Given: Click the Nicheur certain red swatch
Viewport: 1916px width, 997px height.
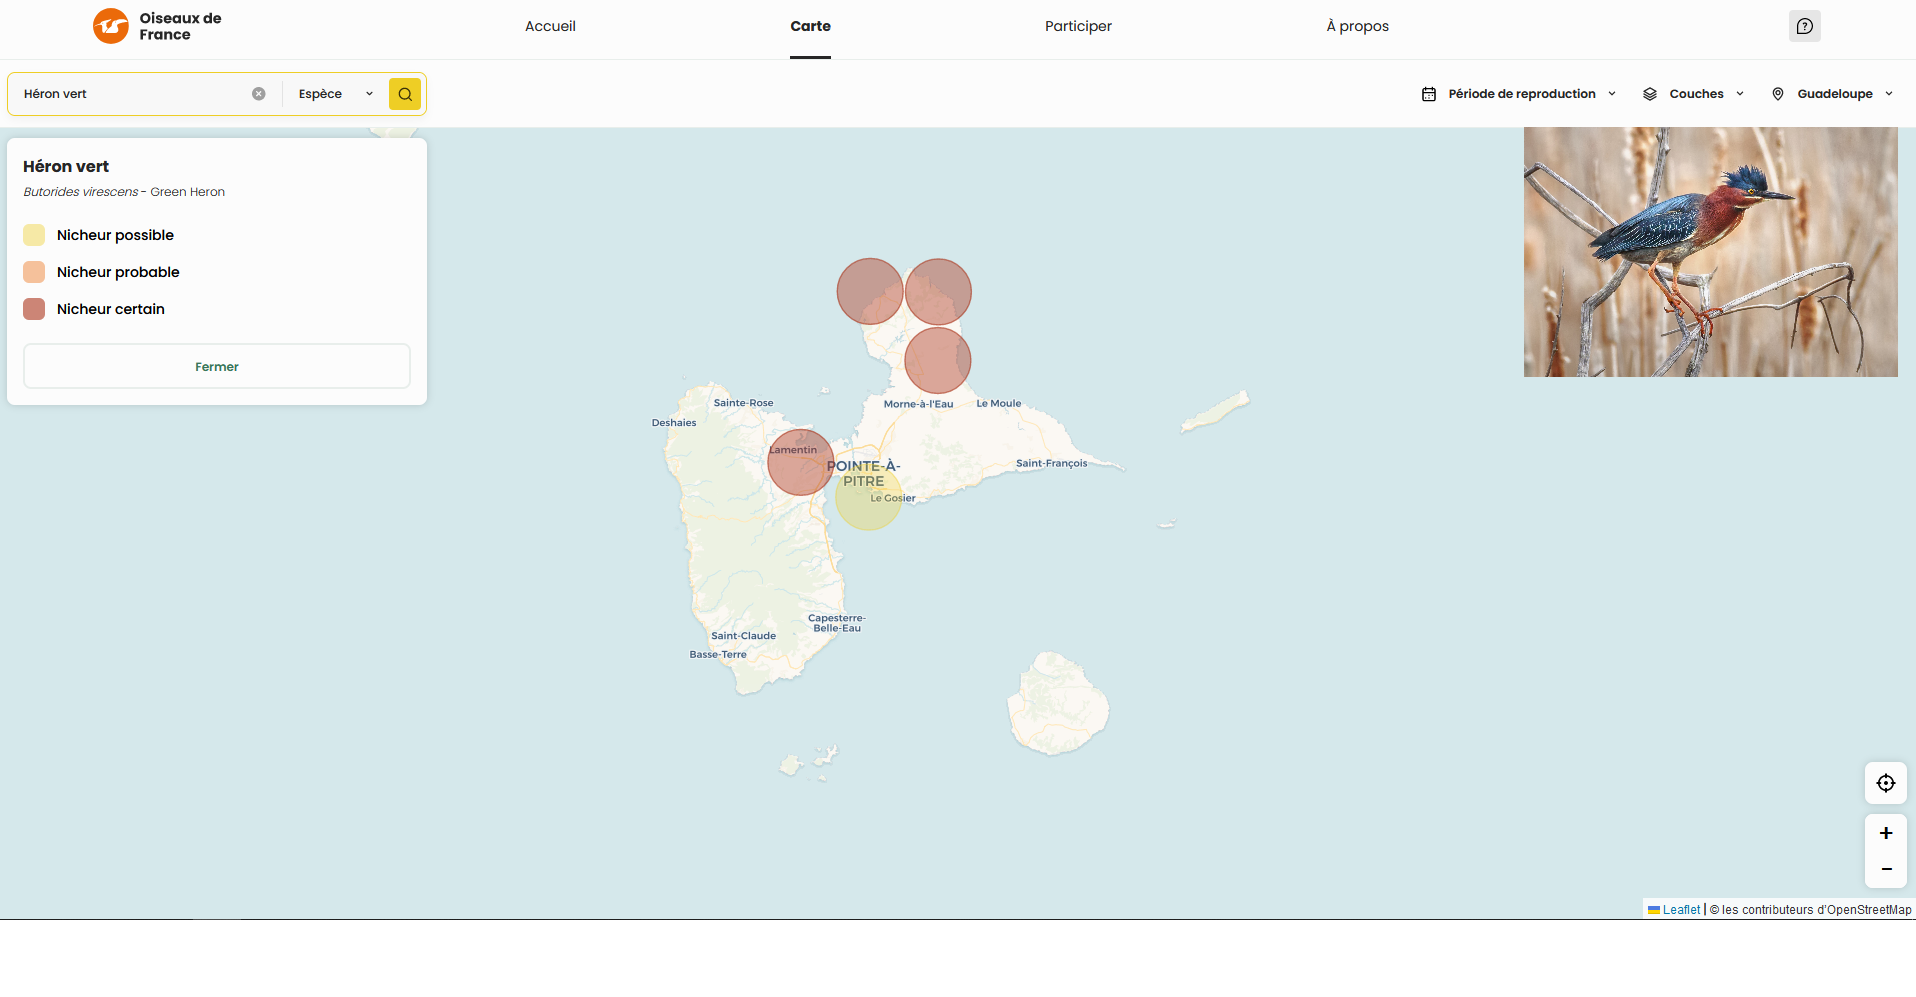Looking at the screenshot, I should coord(34,309).
